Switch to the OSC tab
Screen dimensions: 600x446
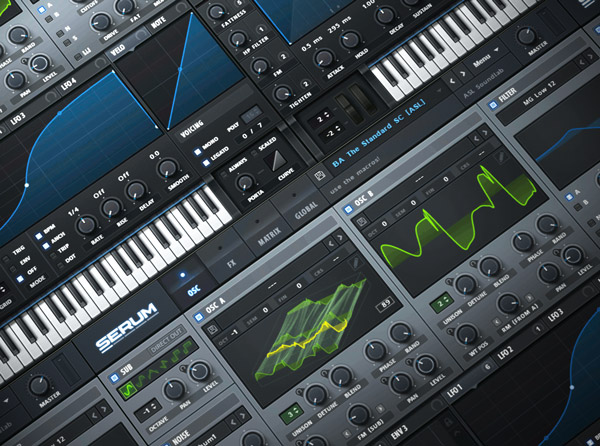pyautogui.click(x=188, y=282)
